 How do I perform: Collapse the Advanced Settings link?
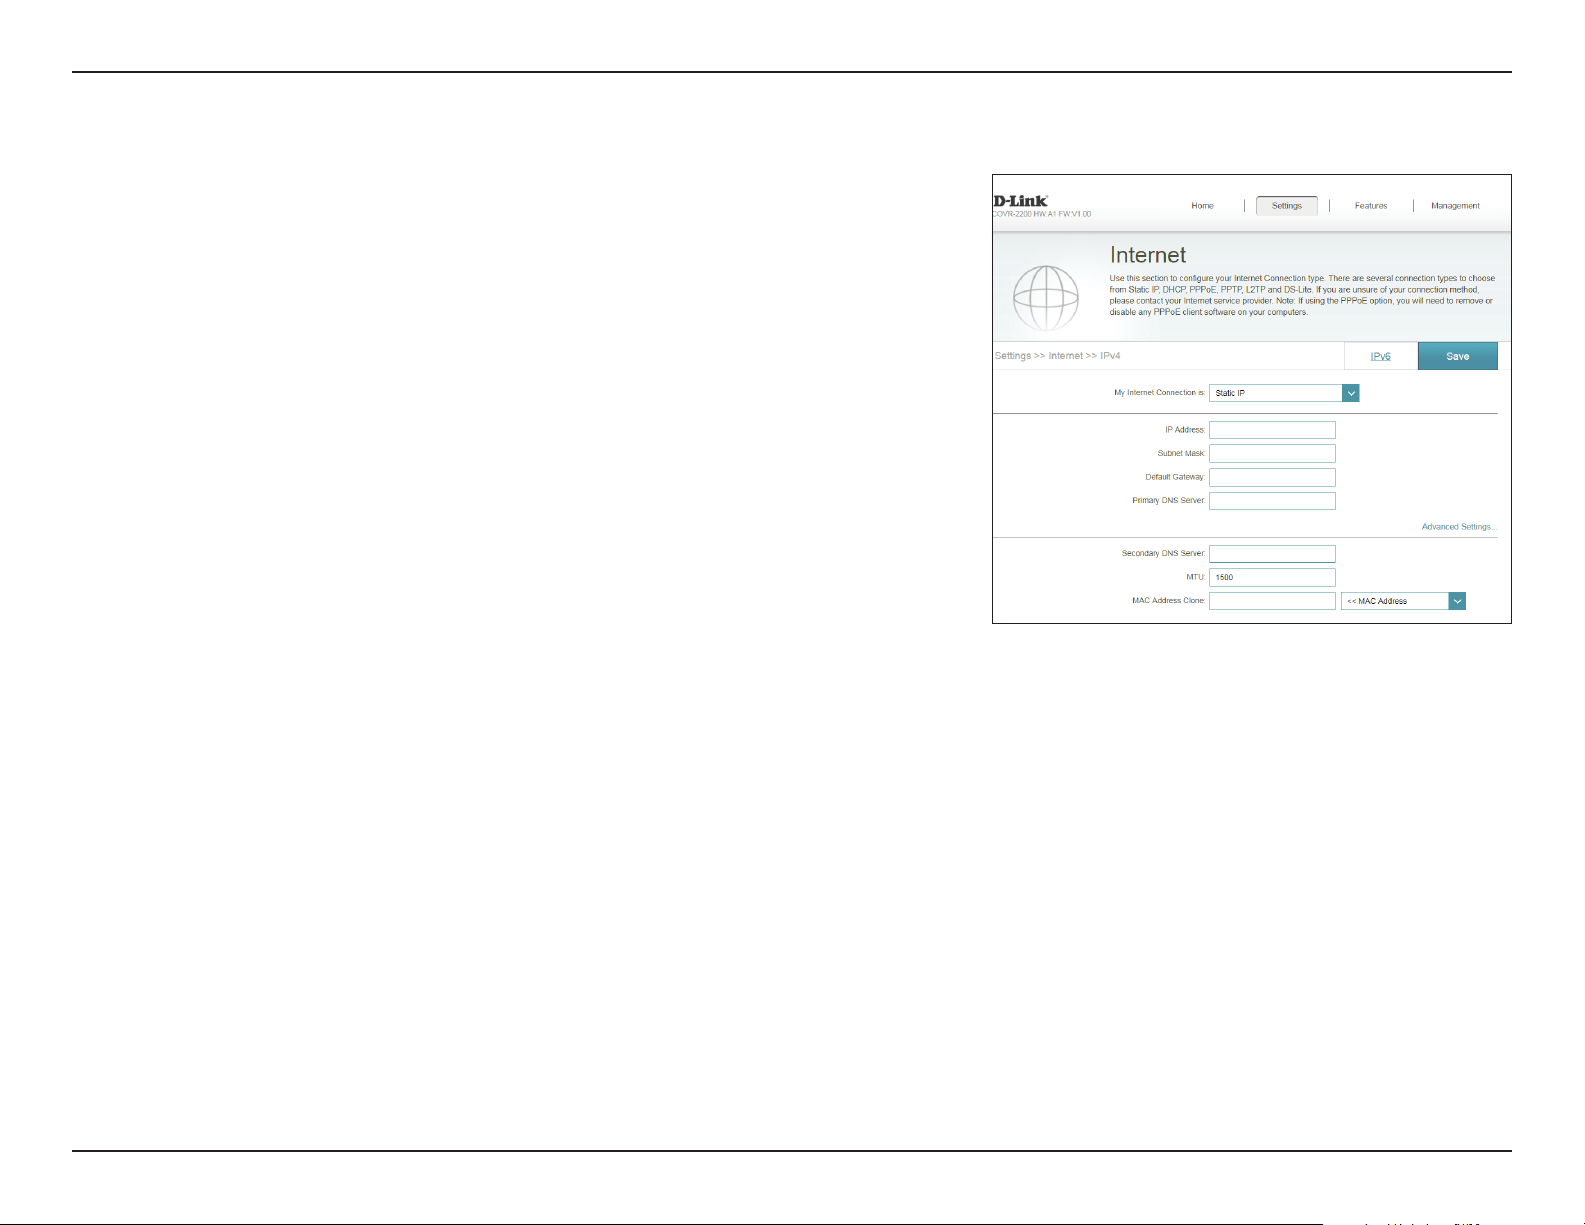[1459, 527]
